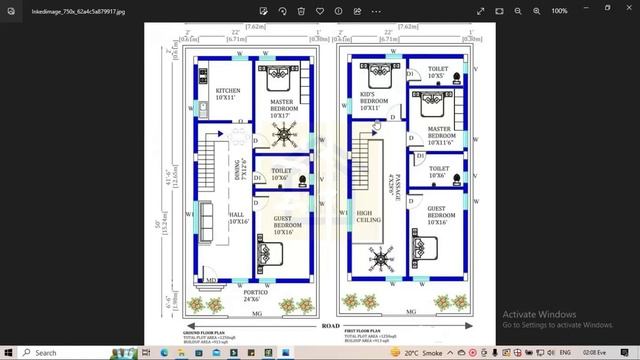640x360 pixels.
Task: Click the PORTICO 24'X6' label
Action: [256, 296]
